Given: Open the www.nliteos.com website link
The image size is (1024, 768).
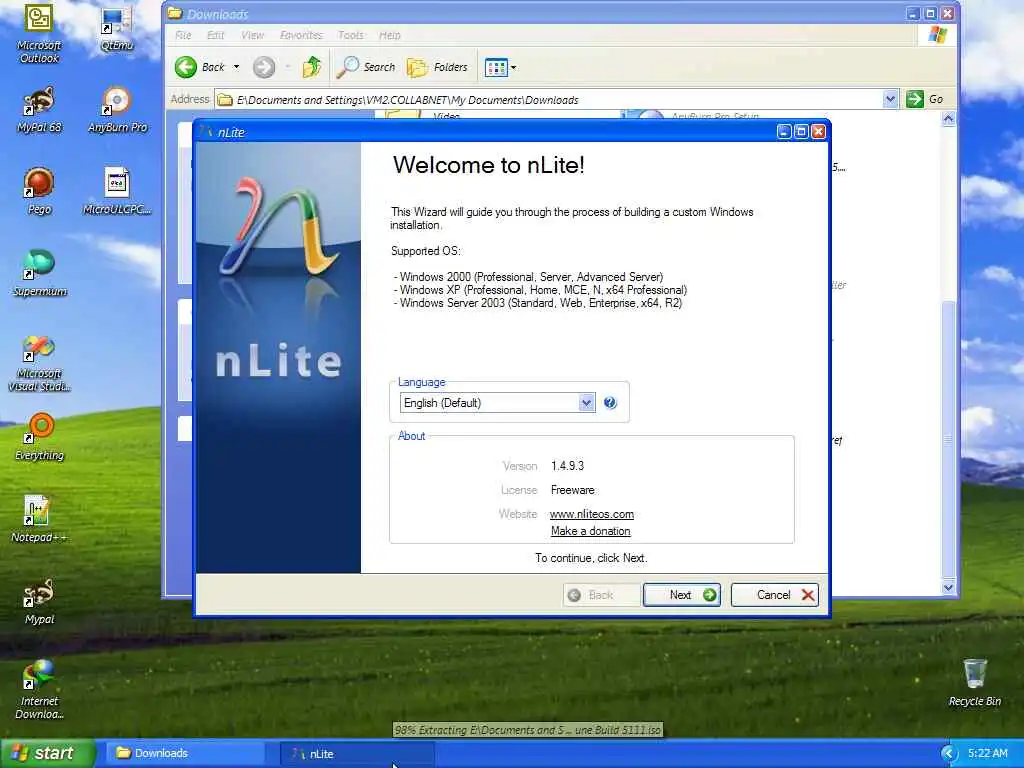Looking at the screenshot, I should (x=592, y=514).
